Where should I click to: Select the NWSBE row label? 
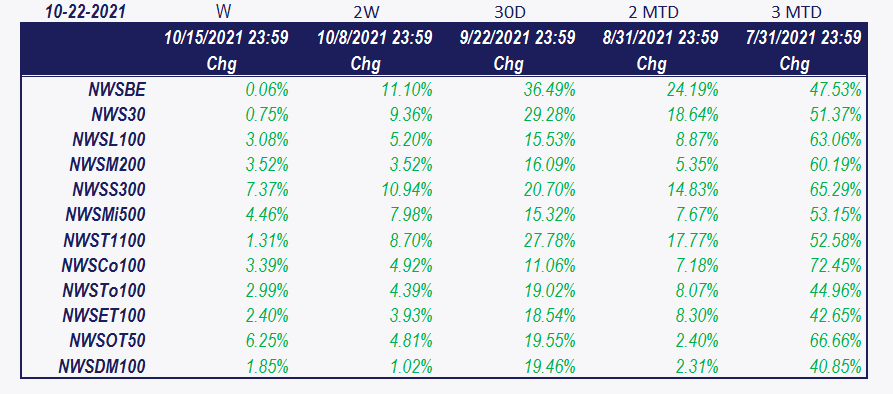coord(117,89)
